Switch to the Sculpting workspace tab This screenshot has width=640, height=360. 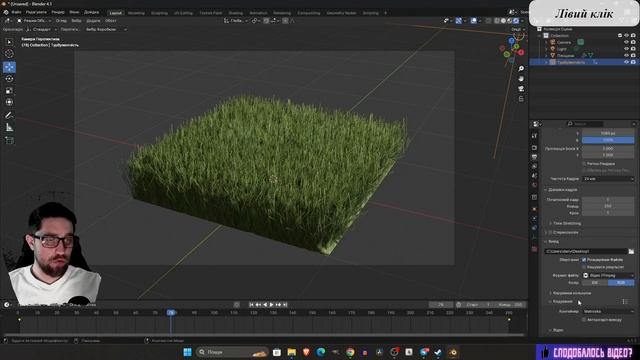(159, 13)
